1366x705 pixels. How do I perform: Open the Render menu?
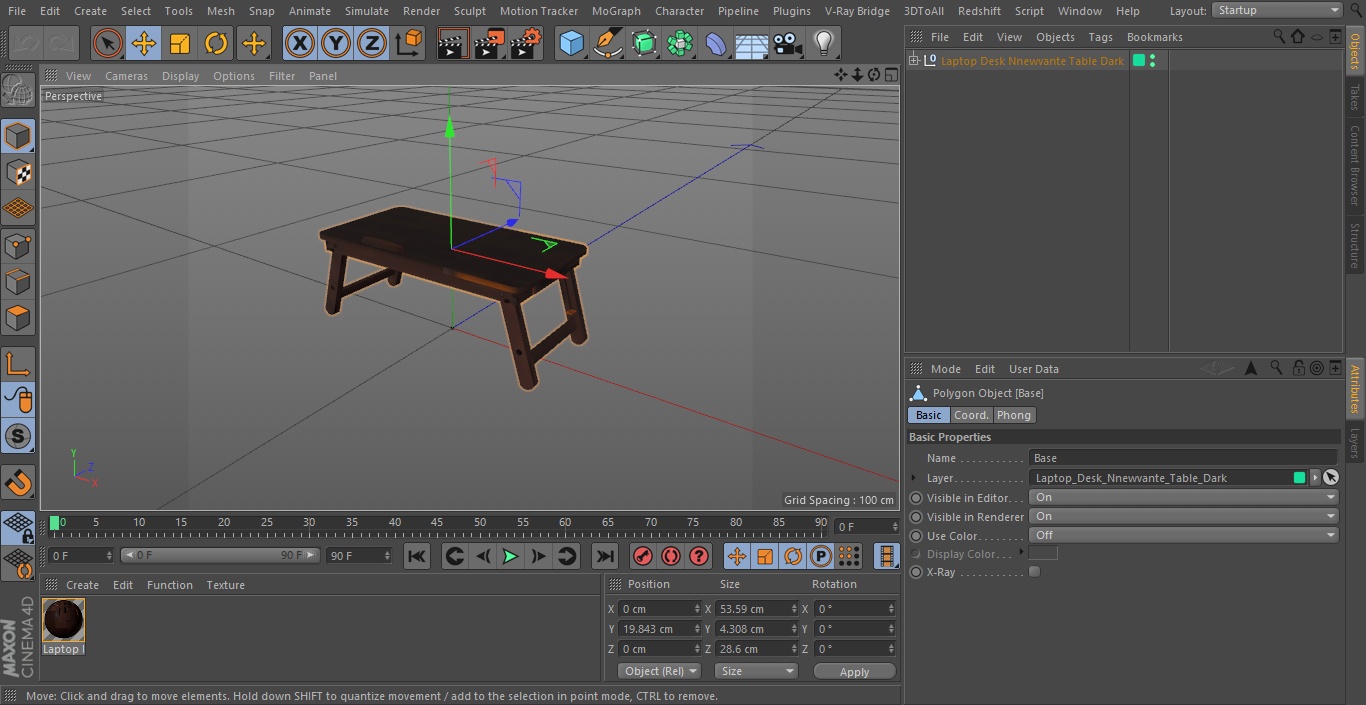point(421,11)
